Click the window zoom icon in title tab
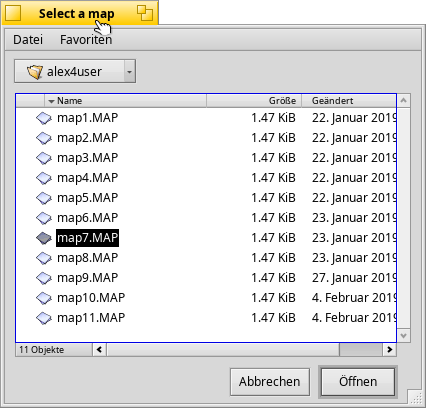 tap(145, 13)
